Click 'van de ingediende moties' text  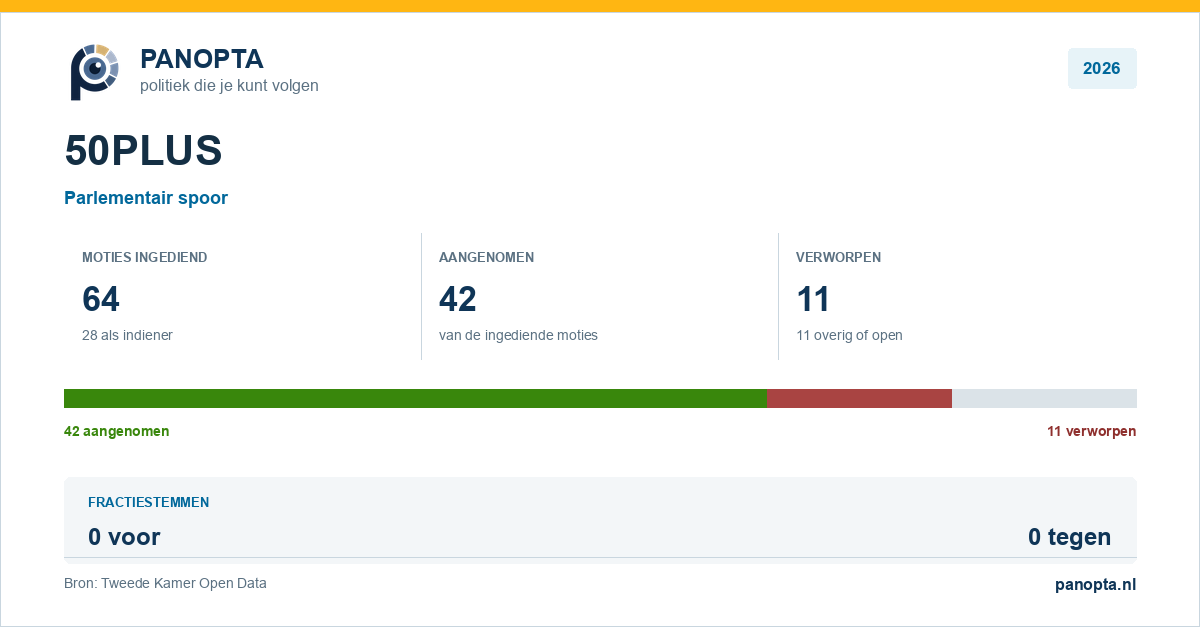click(518, 335)
